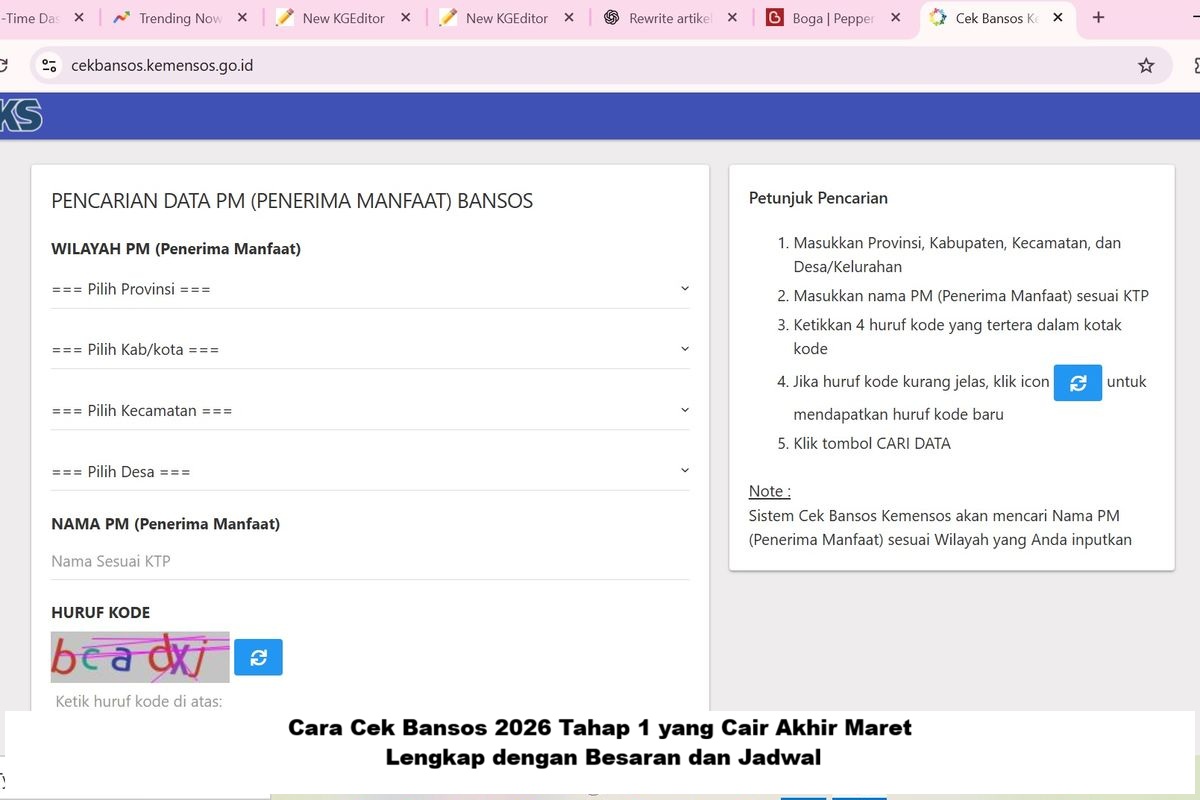Bookmark this page with the star icon
This screenshot has width=1200, height=800.
(1146, 66)
